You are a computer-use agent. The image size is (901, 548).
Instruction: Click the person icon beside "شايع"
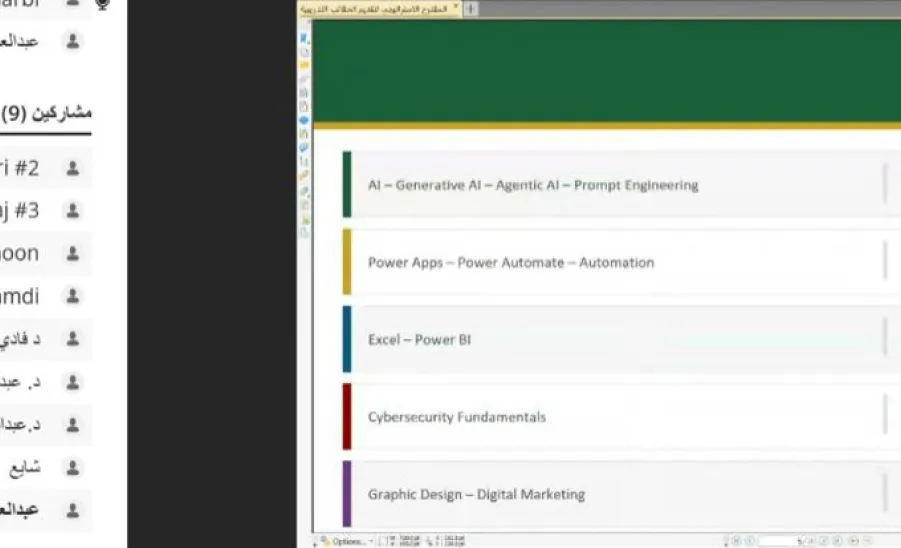coord(73,467)
